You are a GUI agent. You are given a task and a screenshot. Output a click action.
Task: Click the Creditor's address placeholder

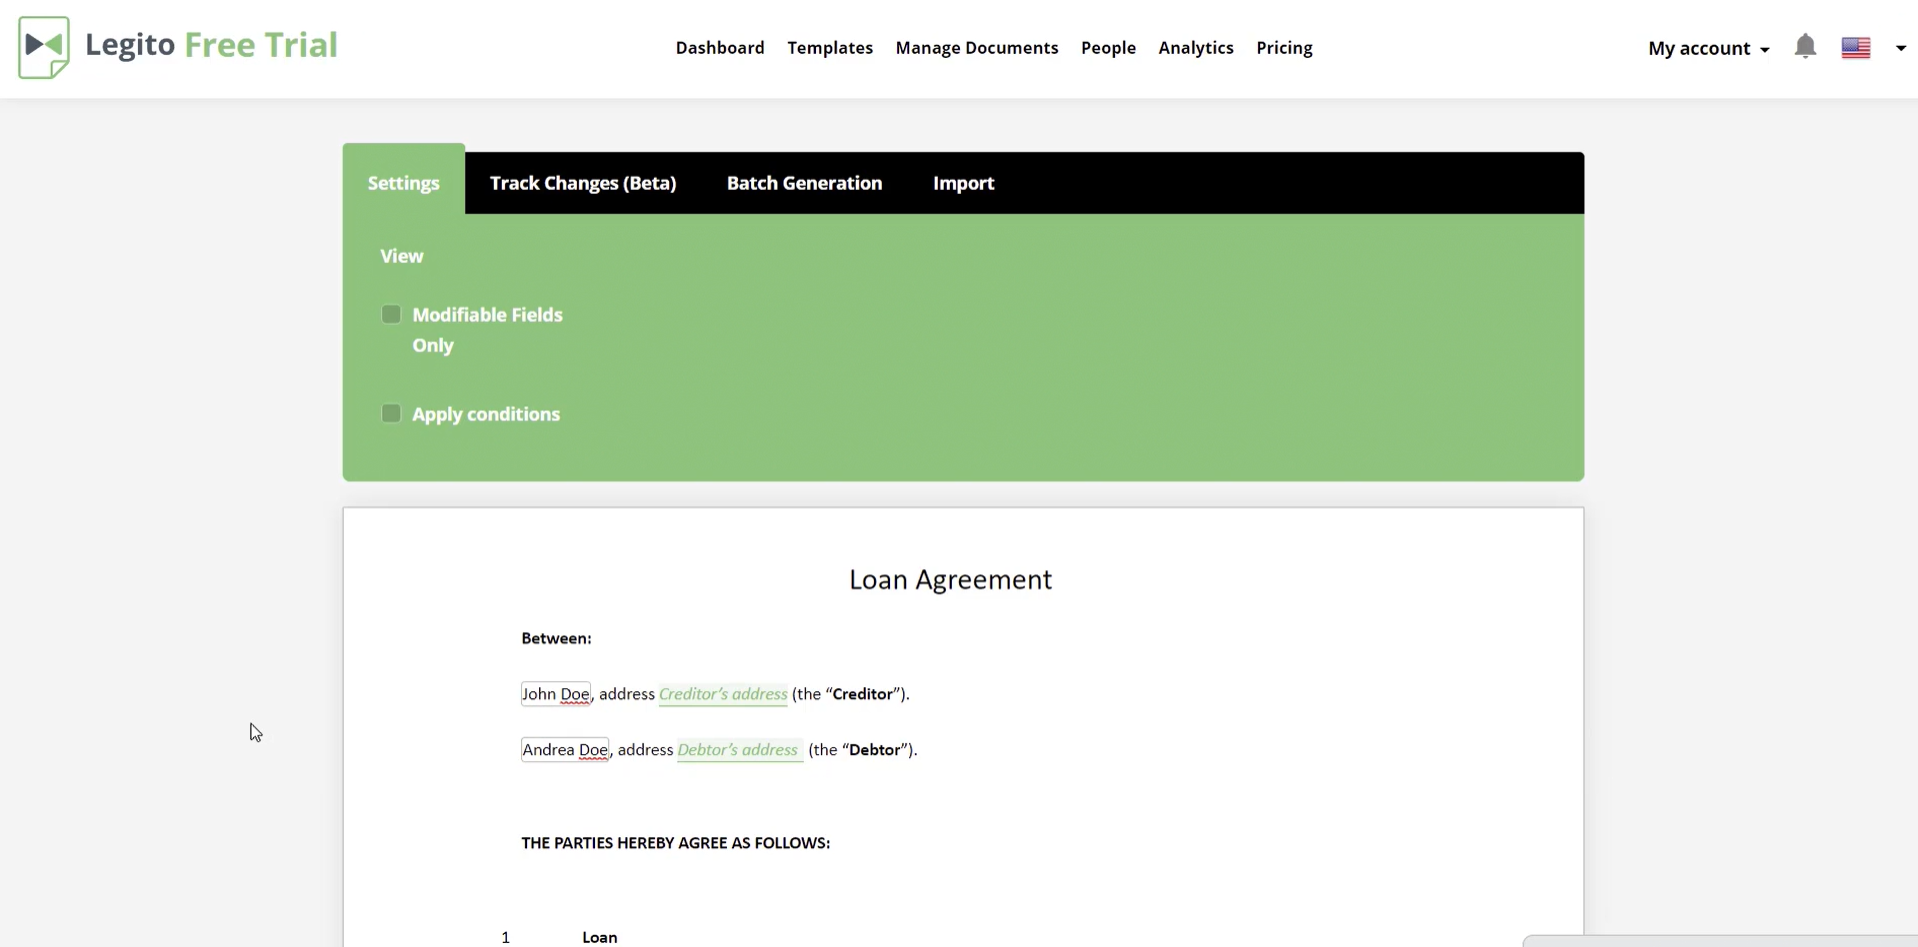point(723,694)
